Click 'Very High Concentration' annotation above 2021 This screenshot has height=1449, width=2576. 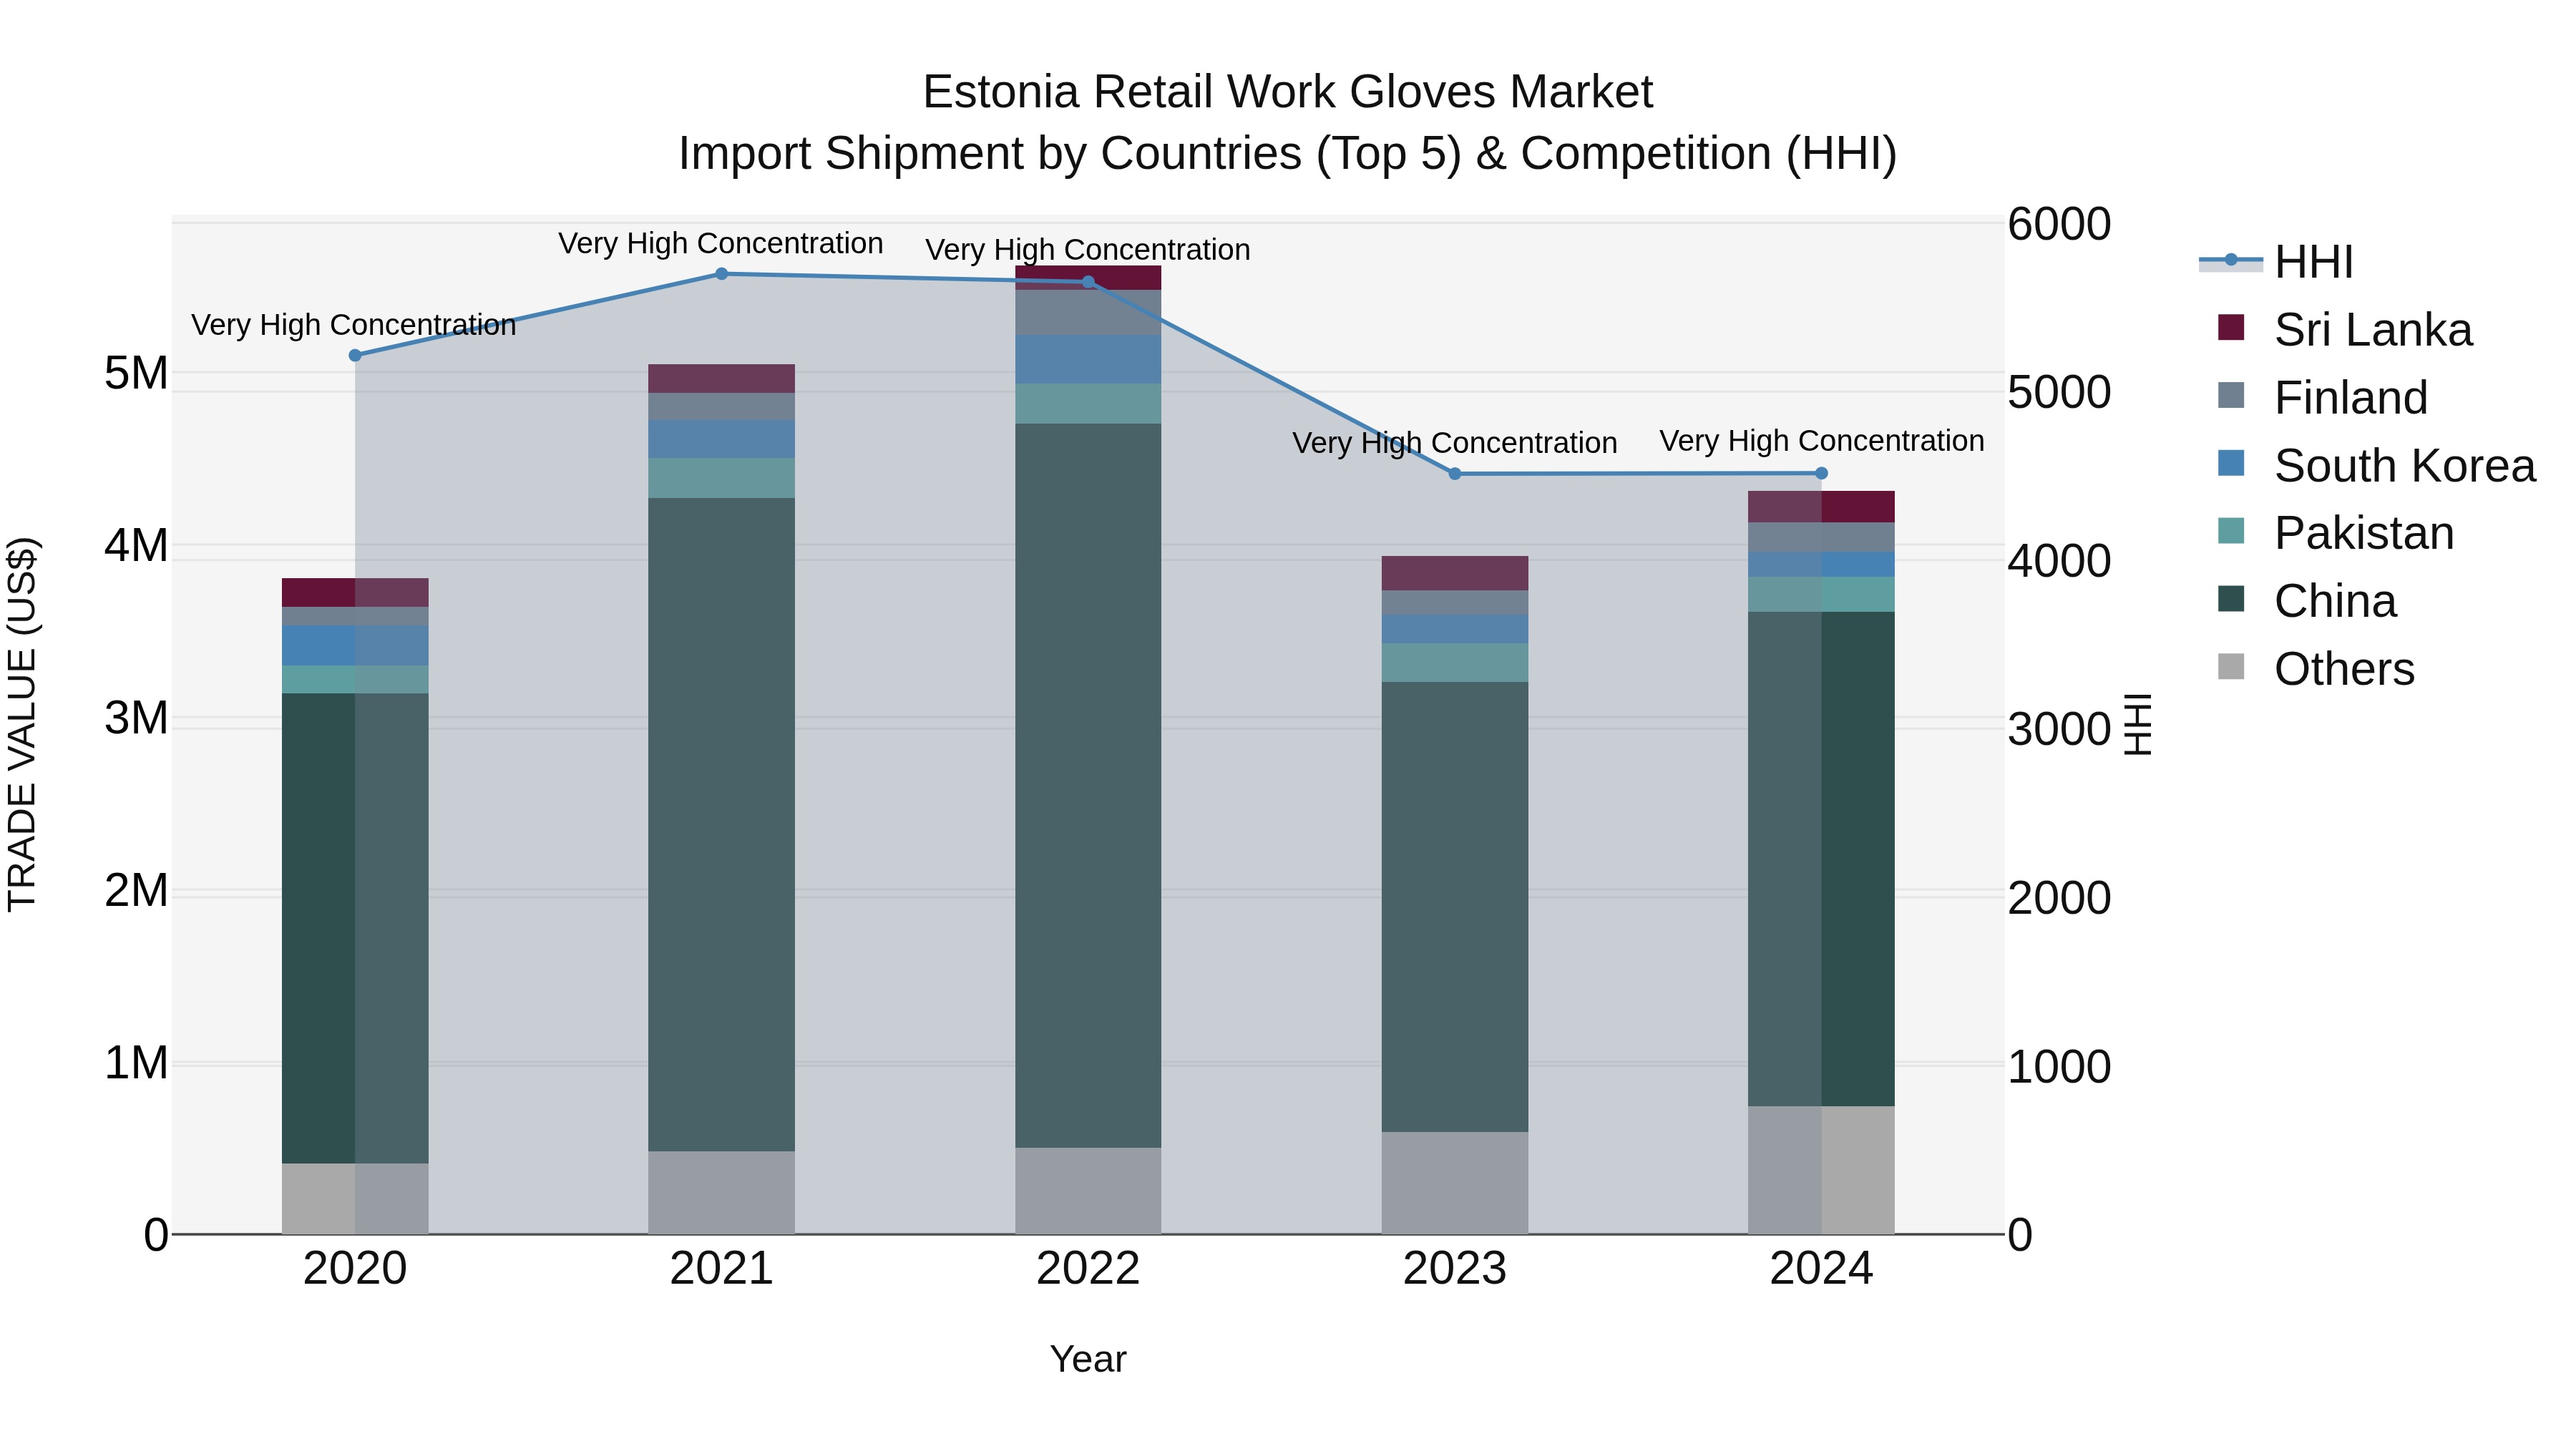coord(721,243)
